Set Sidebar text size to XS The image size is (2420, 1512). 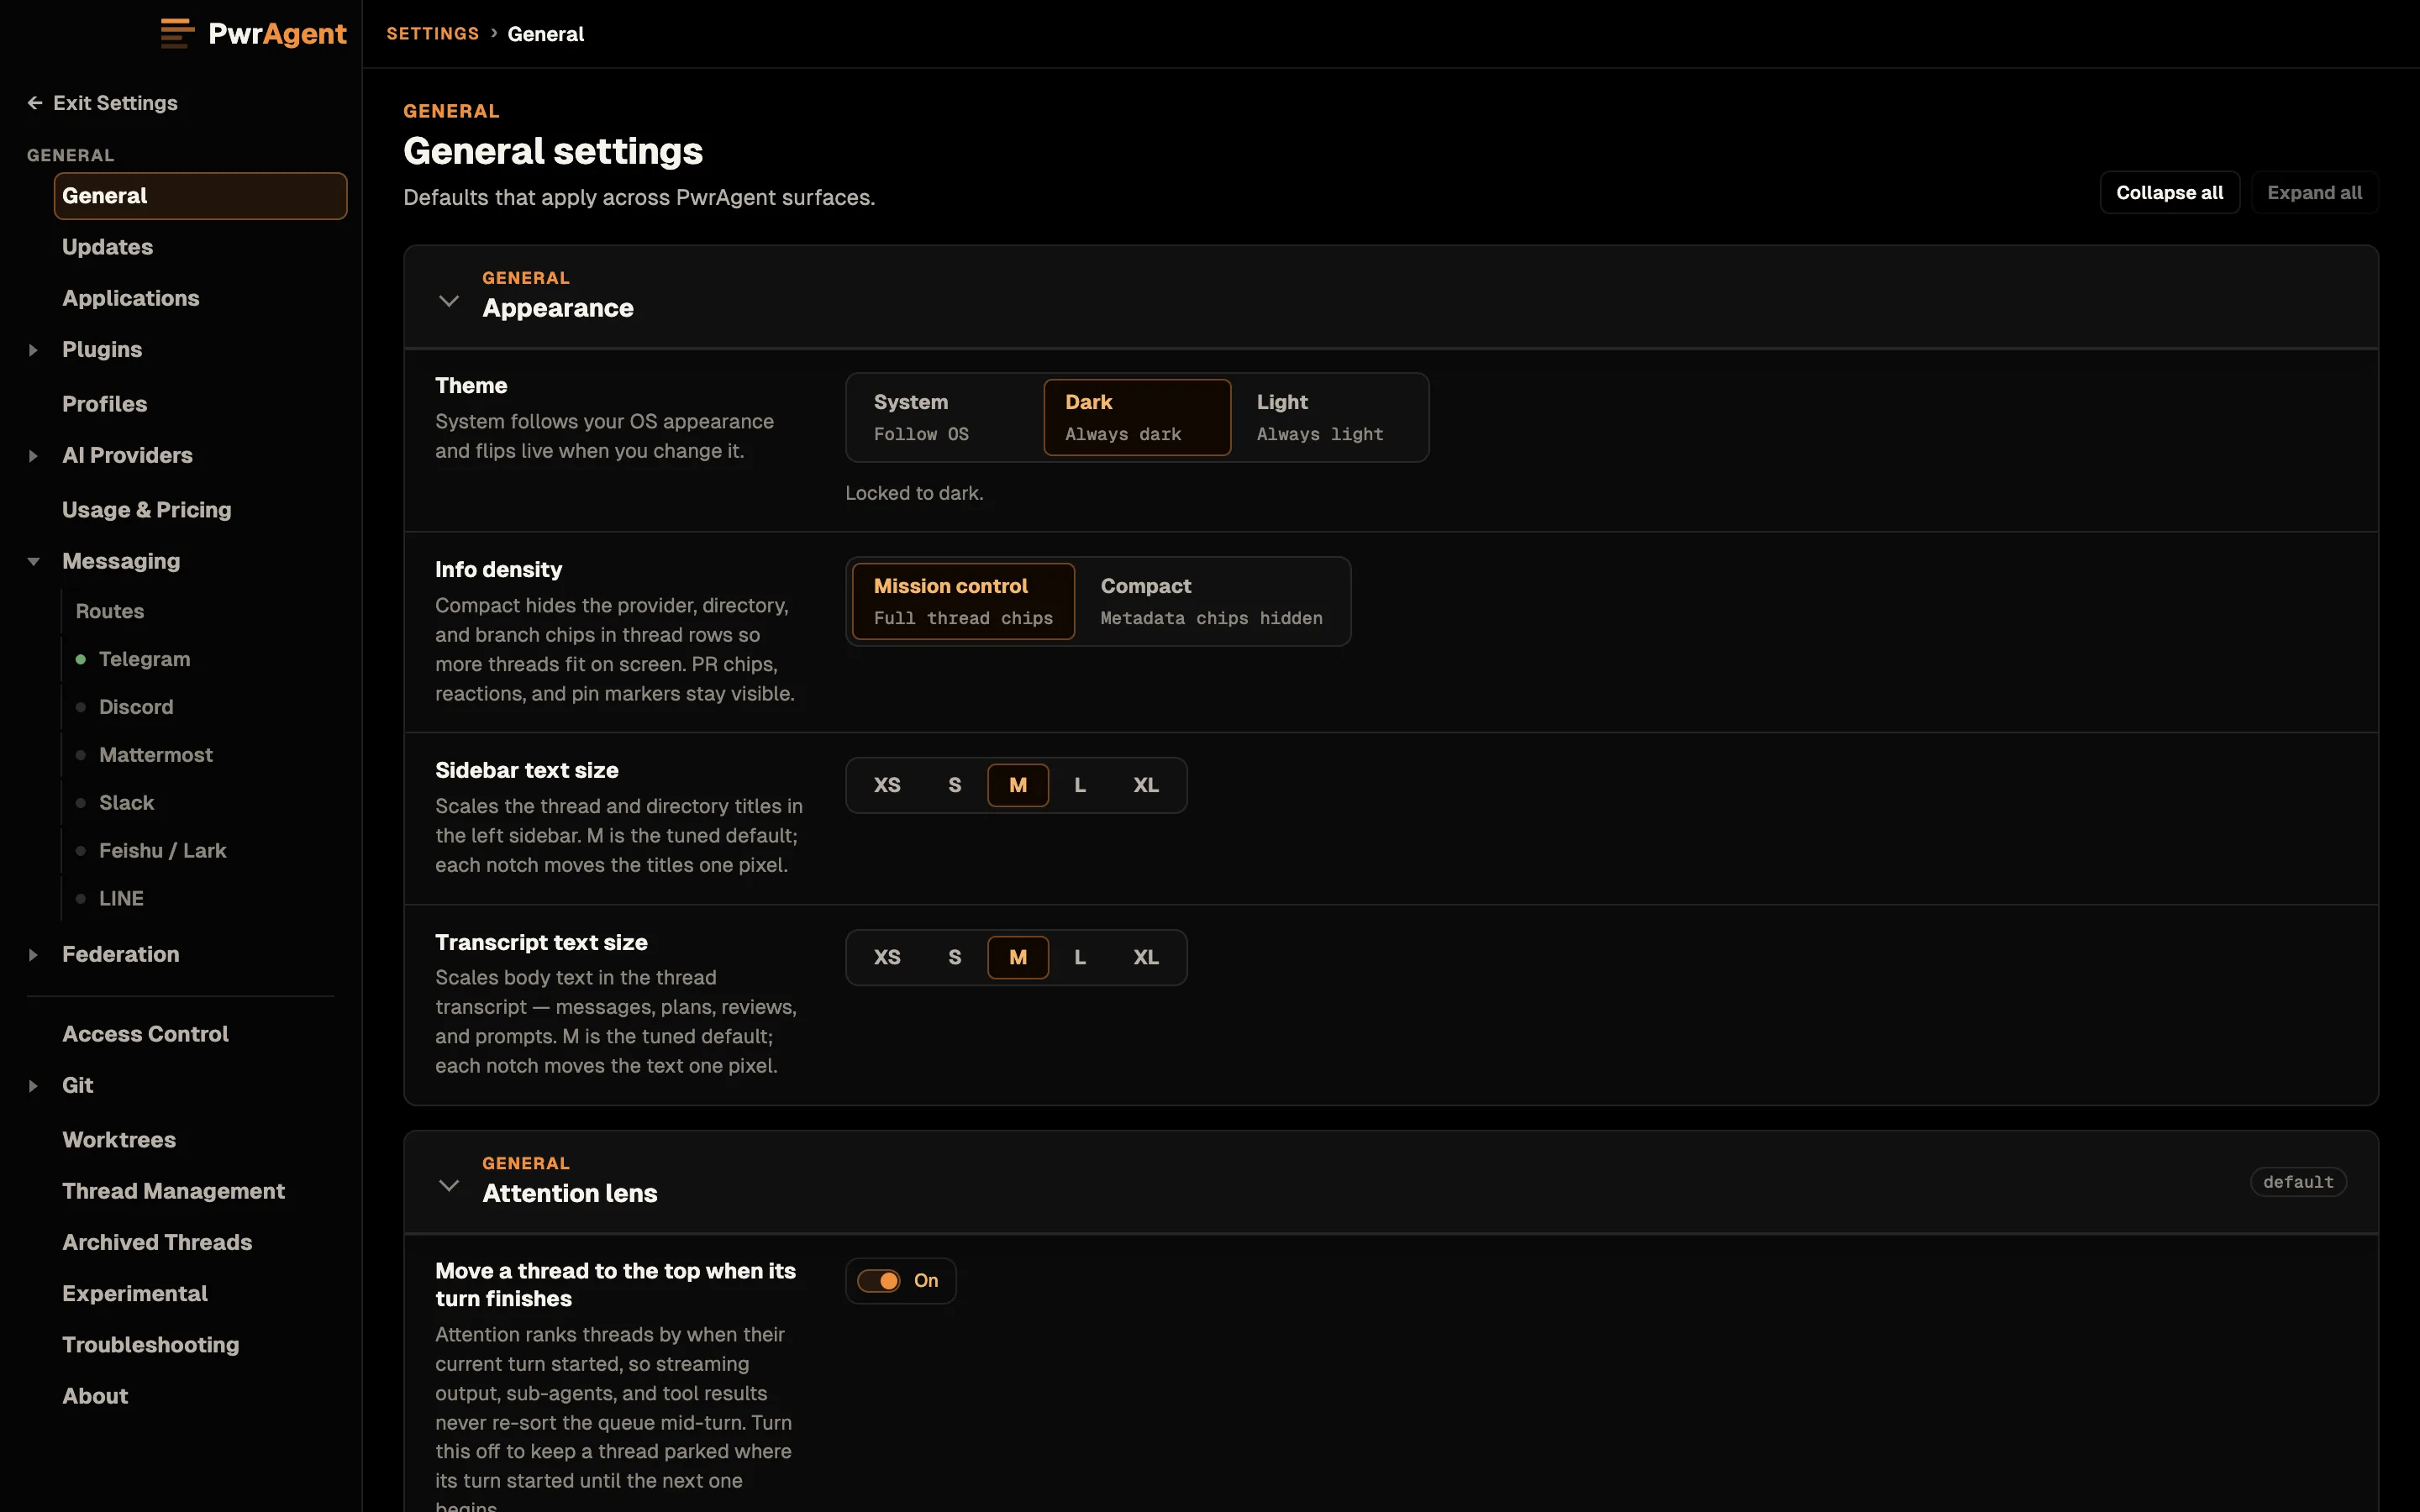click(887, 785)
